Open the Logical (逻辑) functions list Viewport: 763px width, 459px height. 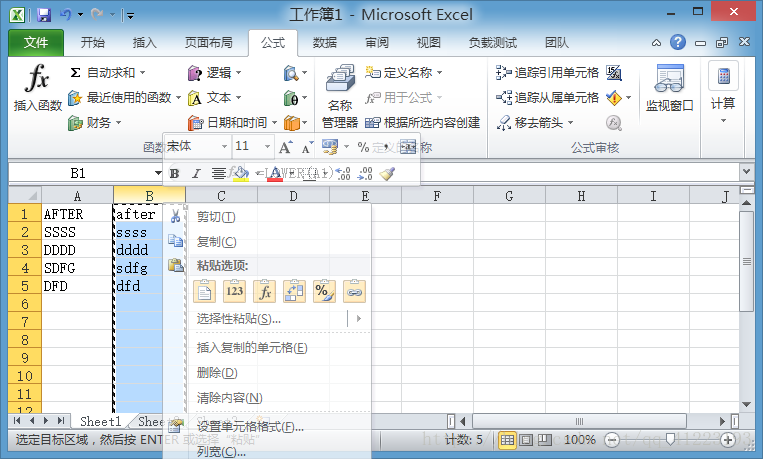[215, 73]
